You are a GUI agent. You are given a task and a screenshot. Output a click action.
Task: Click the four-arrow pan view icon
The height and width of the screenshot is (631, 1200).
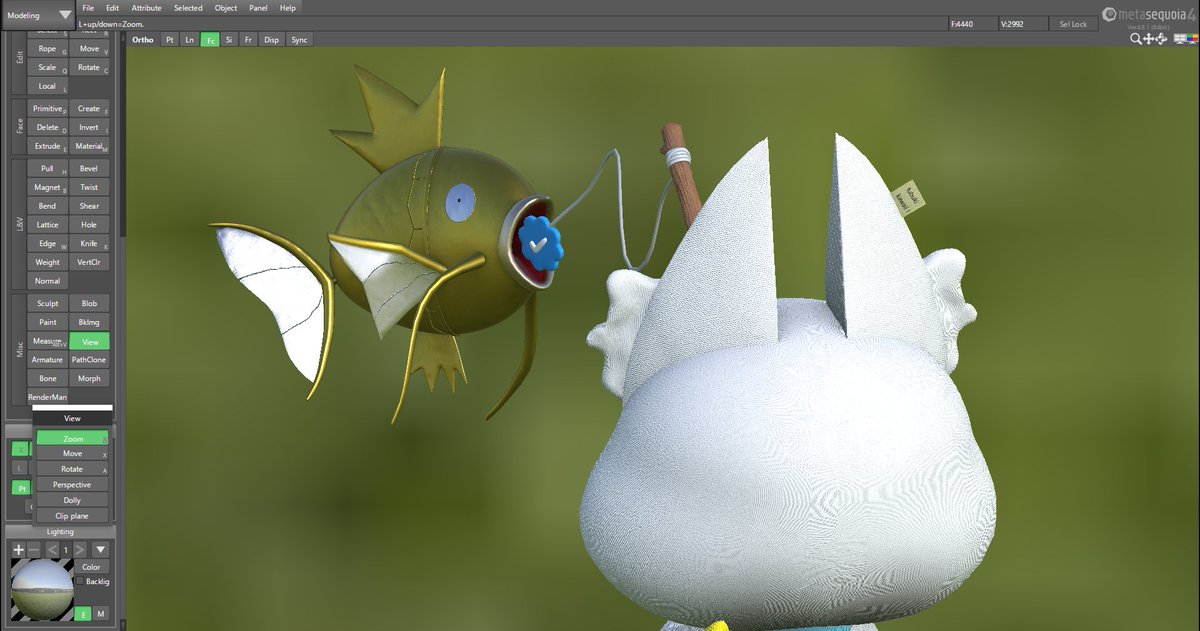(1149, 39)
